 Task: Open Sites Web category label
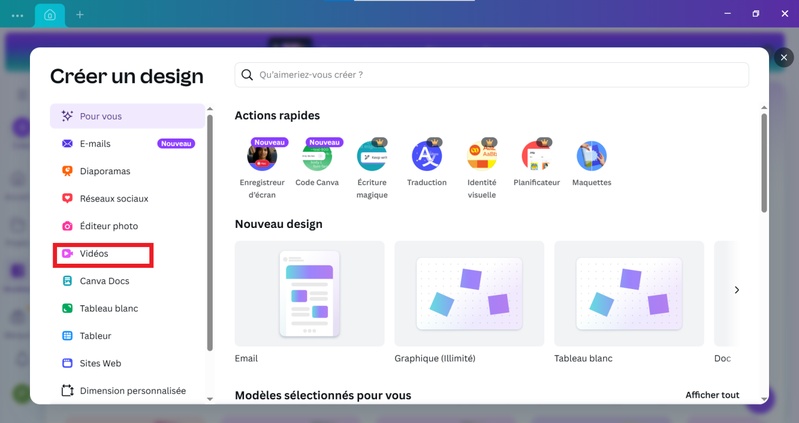coord(100,363)
